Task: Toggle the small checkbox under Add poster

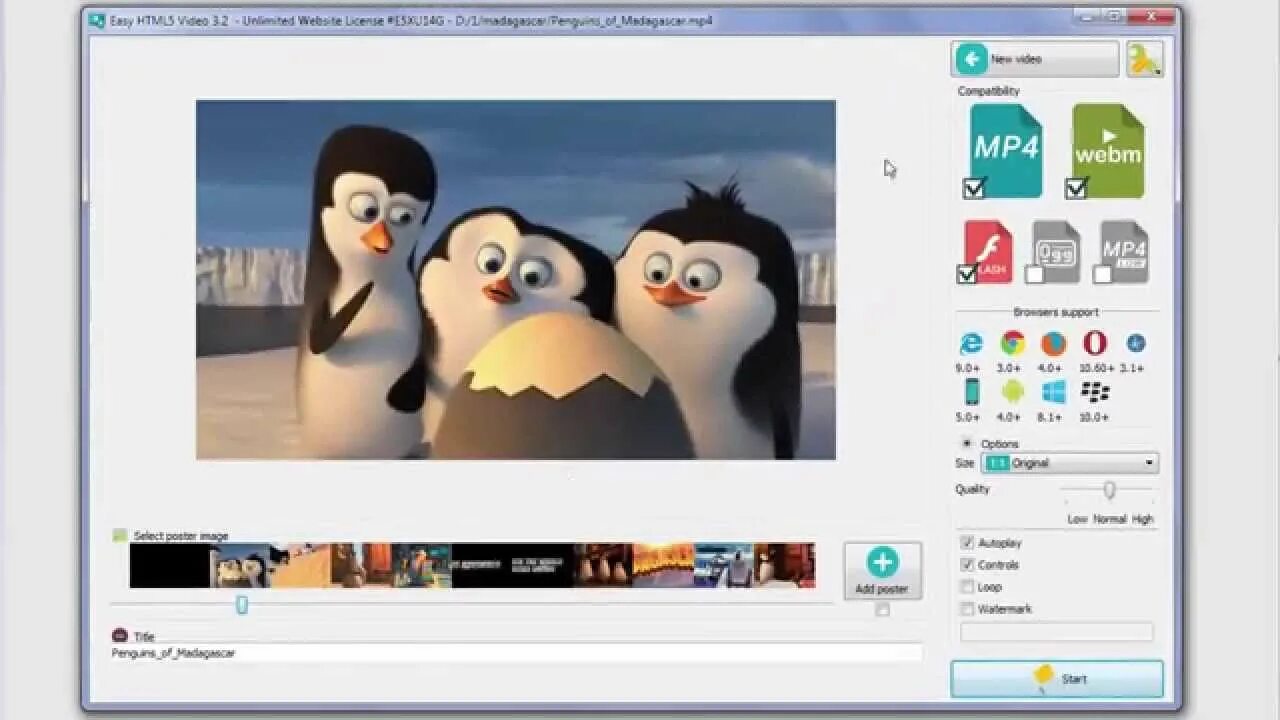Action: click(x=882, y=610)
